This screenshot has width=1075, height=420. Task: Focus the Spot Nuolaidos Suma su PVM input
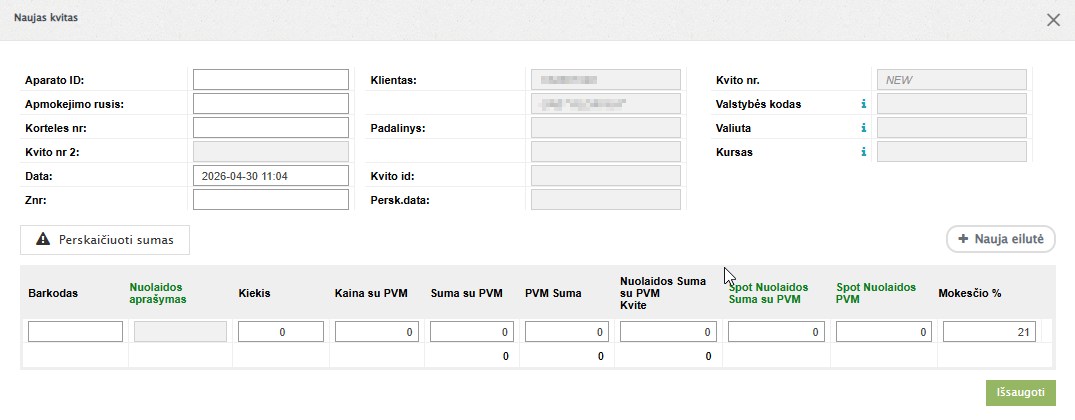coord(776,332)
